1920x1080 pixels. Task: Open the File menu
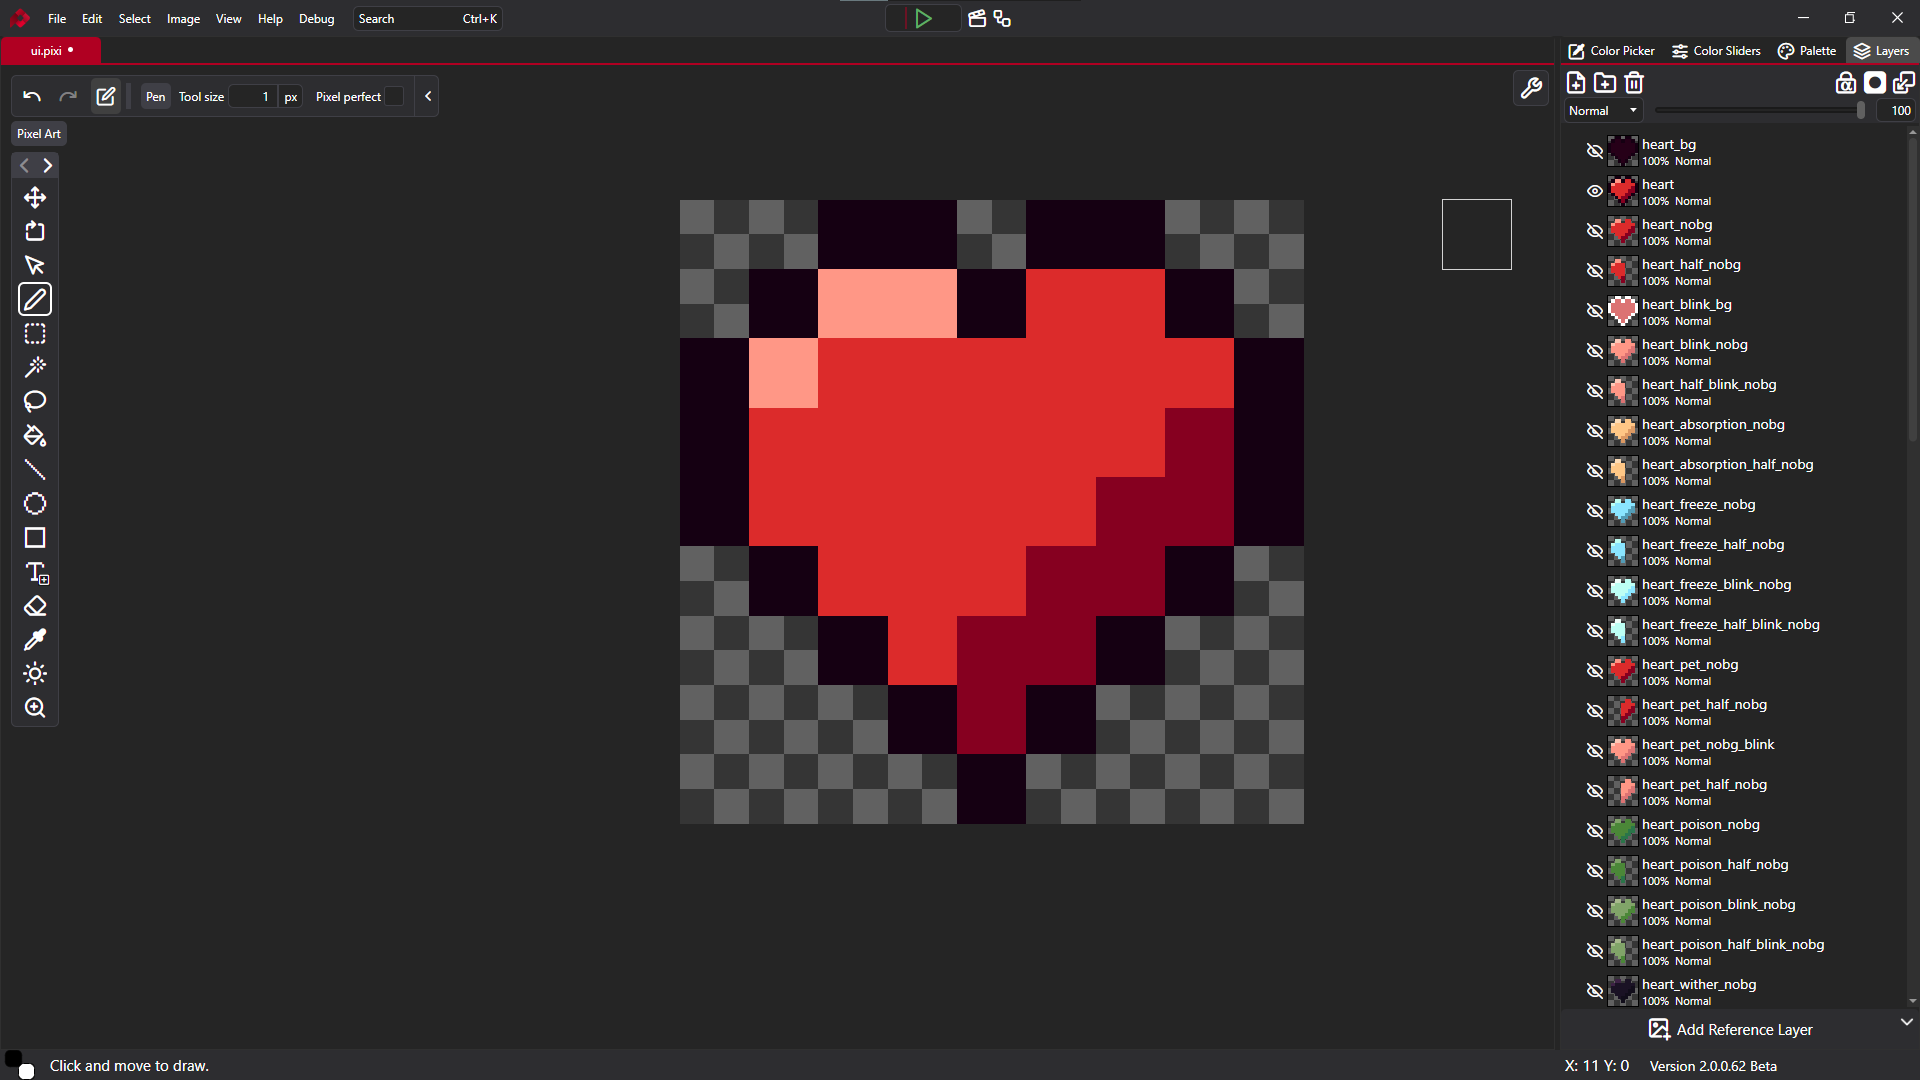[x=57, y=19]
